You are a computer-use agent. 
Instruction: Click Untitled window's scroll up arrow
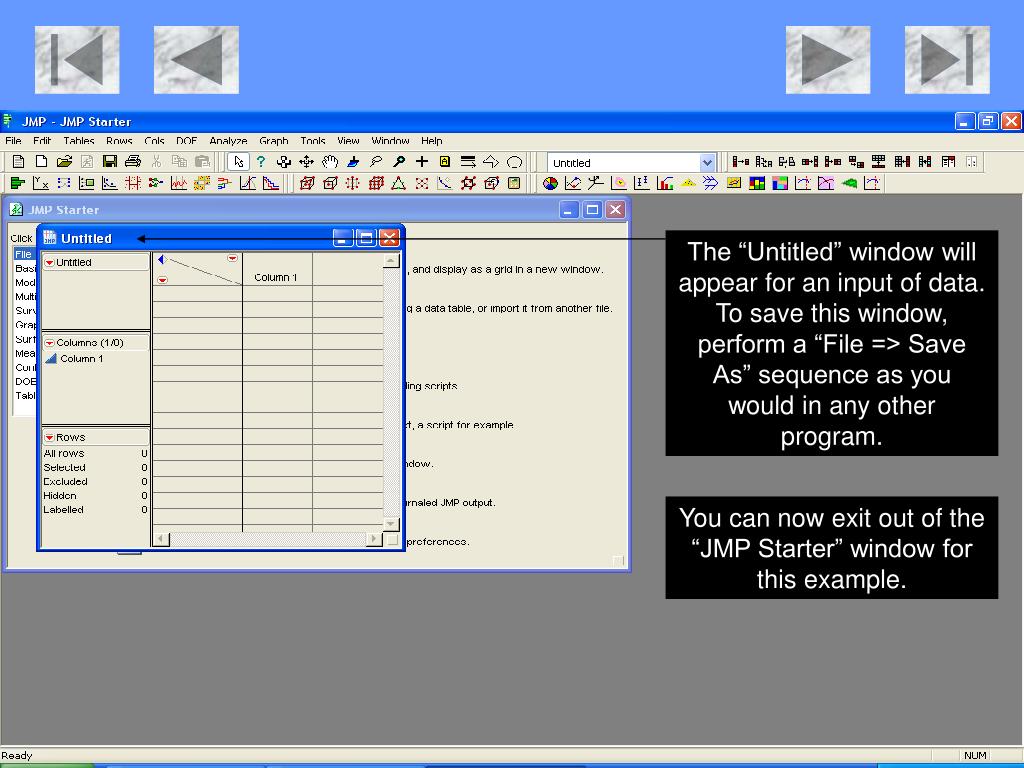391,261
